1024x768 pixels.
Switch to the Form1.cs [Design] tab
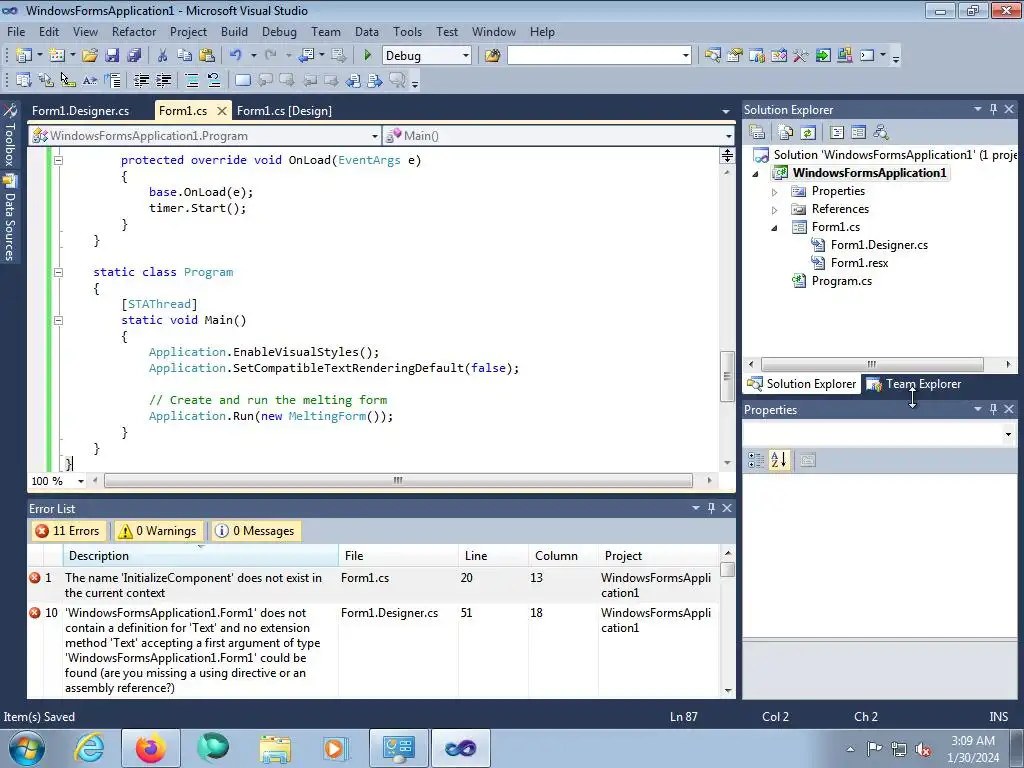284,111
